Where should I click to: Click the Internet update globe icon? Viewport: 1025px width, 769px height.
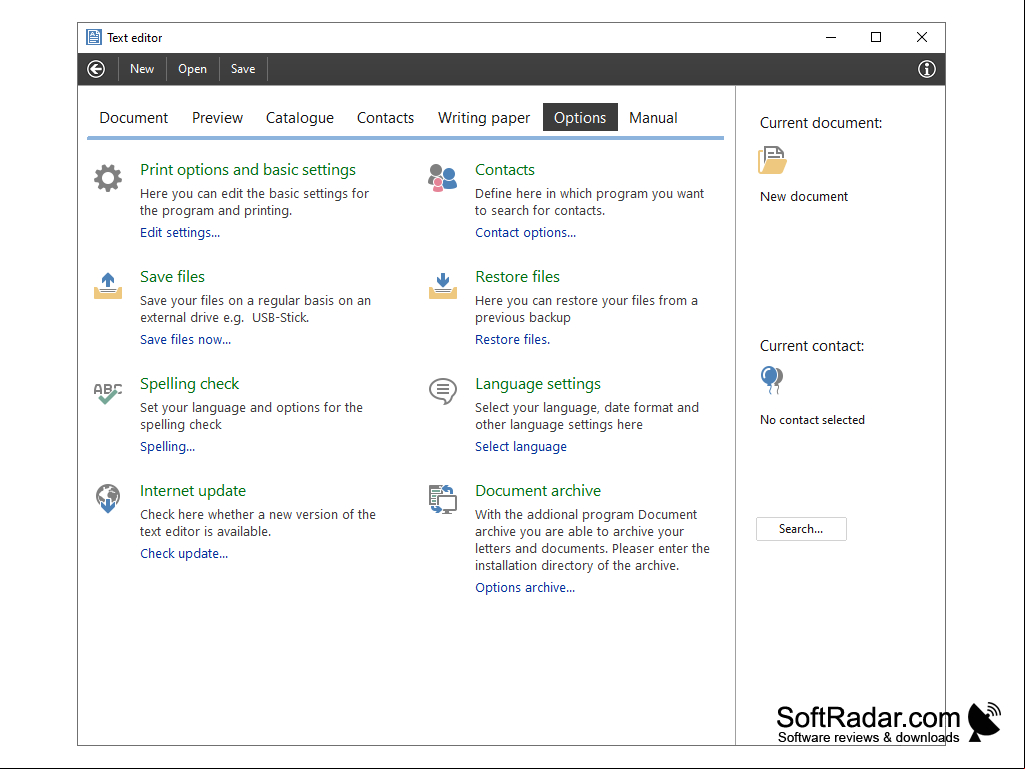108,499
